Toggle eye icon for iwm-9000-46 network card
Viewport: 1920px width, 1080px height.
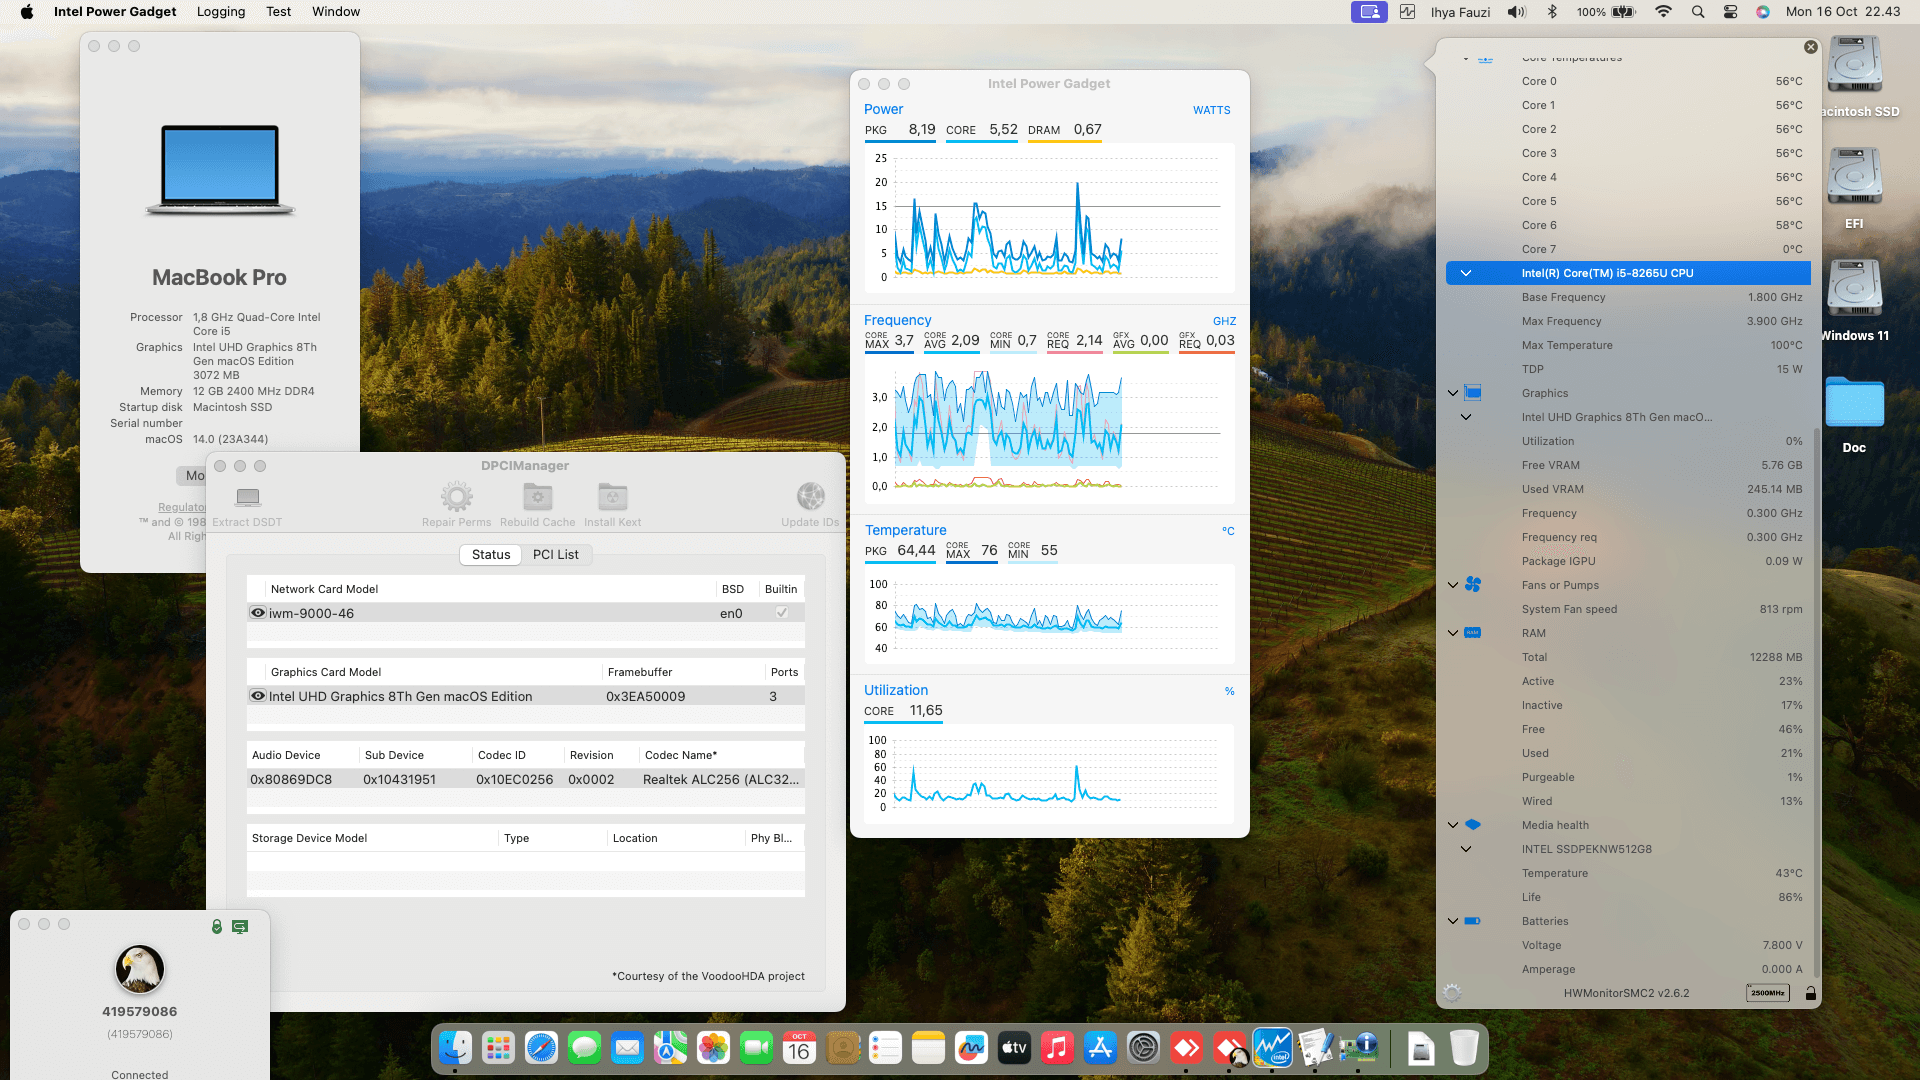pos(258,613)
